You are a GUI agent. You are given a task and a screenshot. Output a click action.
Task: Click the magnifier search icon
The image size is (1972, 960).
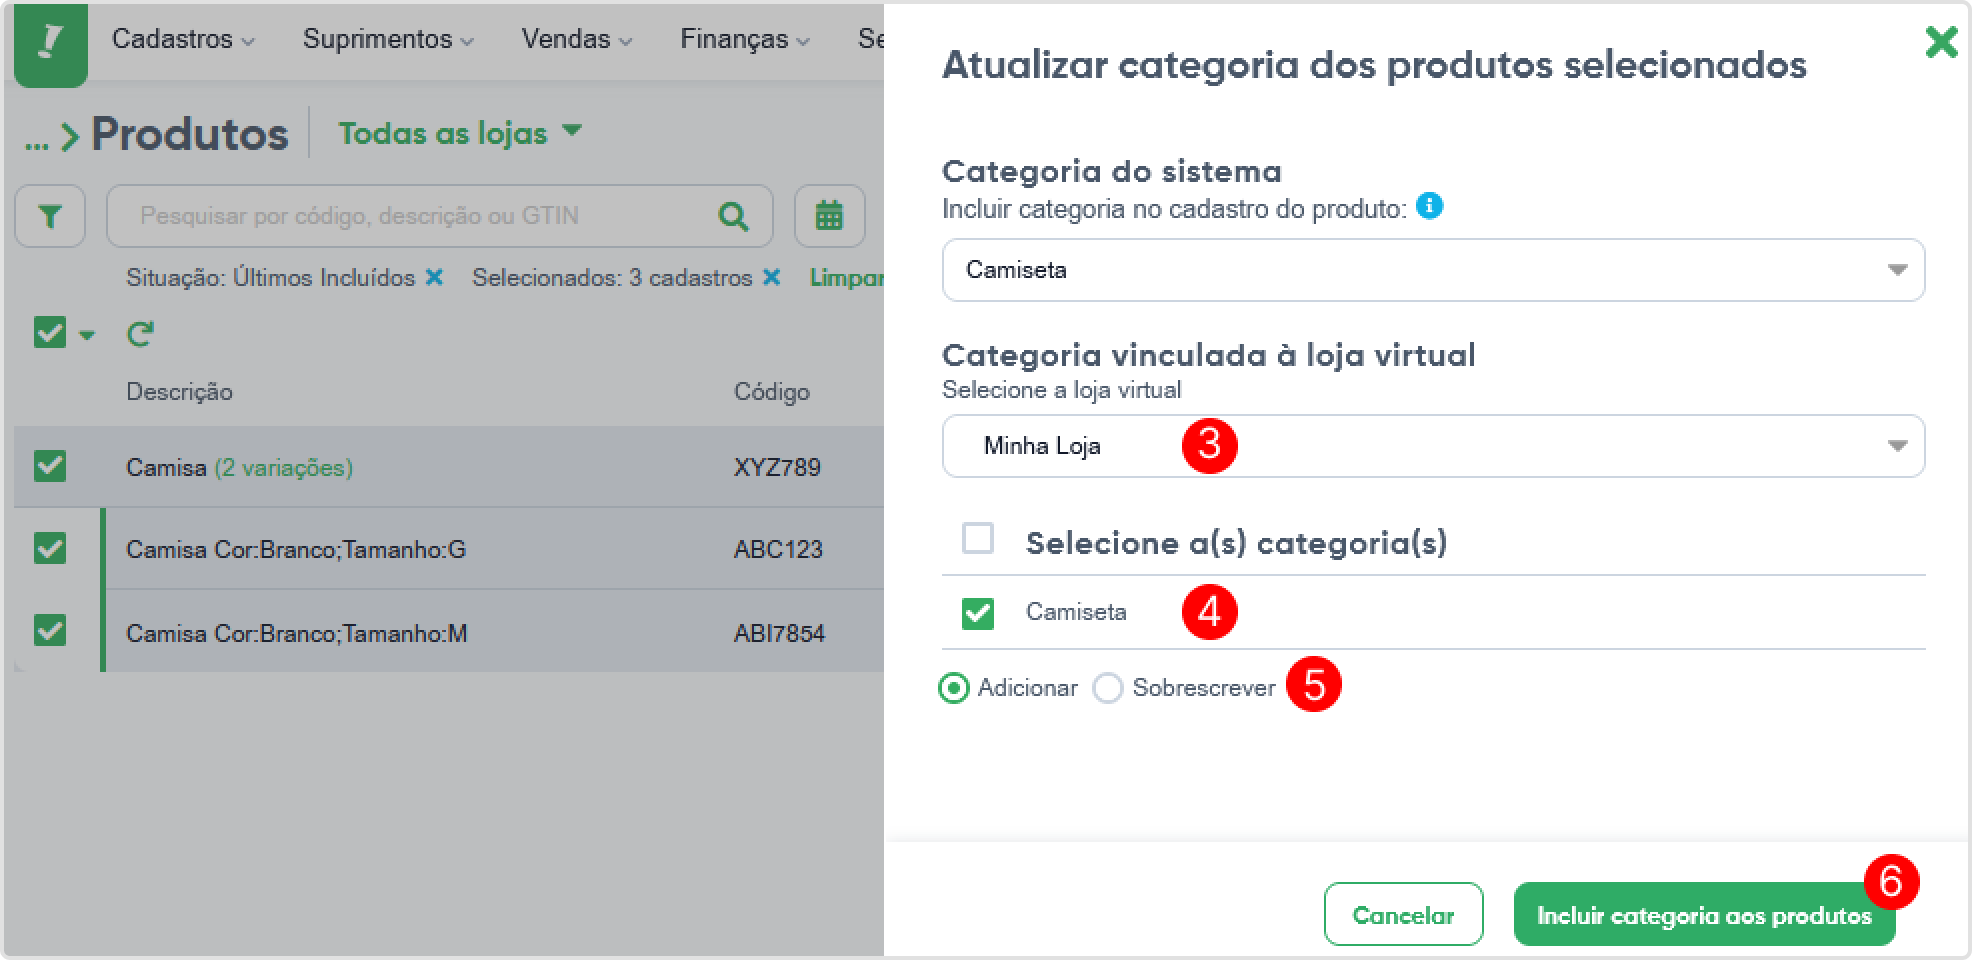[733, 216]
